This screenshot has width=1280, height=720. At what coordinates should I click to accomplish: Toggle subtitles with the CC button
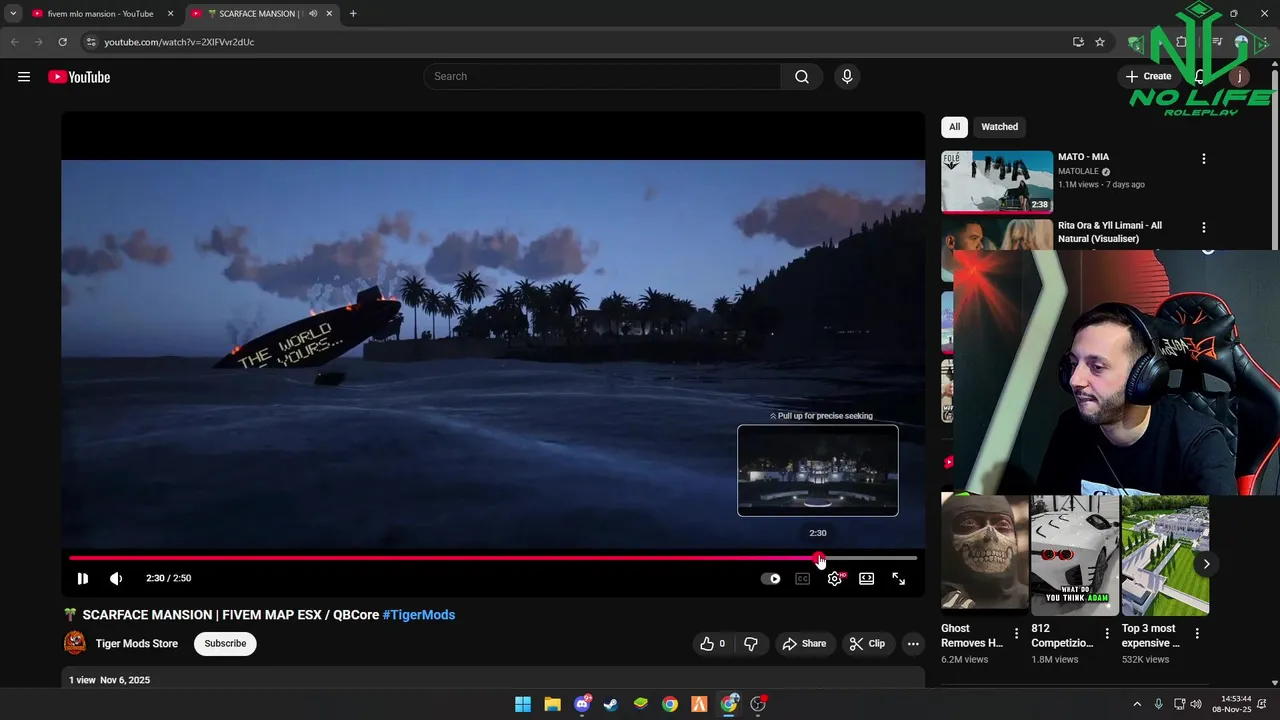pos(802,578)
